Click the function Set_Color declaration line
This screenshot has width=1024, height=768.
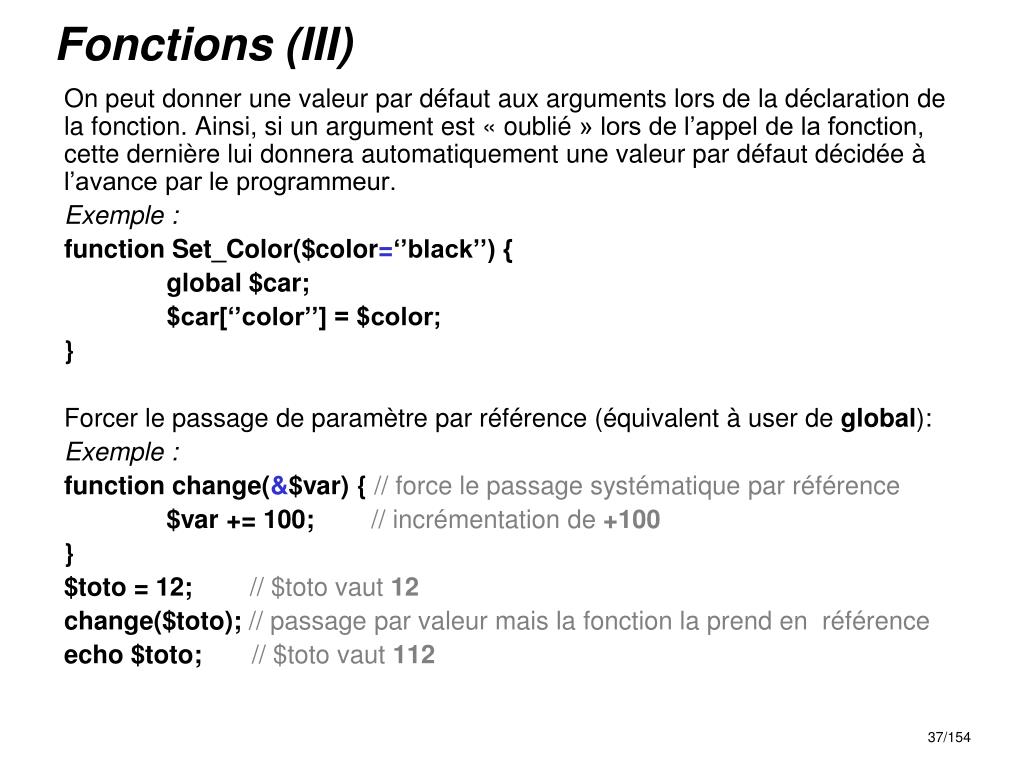(x=288, y=250)
